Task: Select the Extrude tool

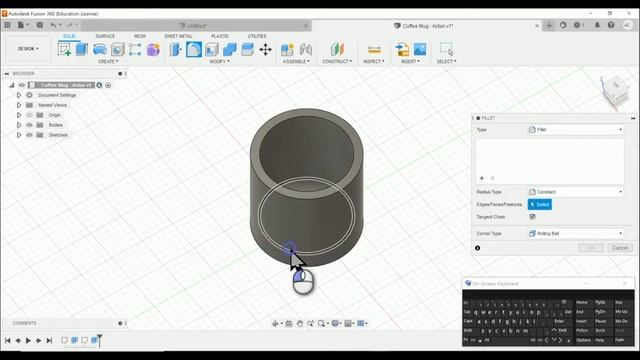Action: pyautogui.click(x=82, y=49)
